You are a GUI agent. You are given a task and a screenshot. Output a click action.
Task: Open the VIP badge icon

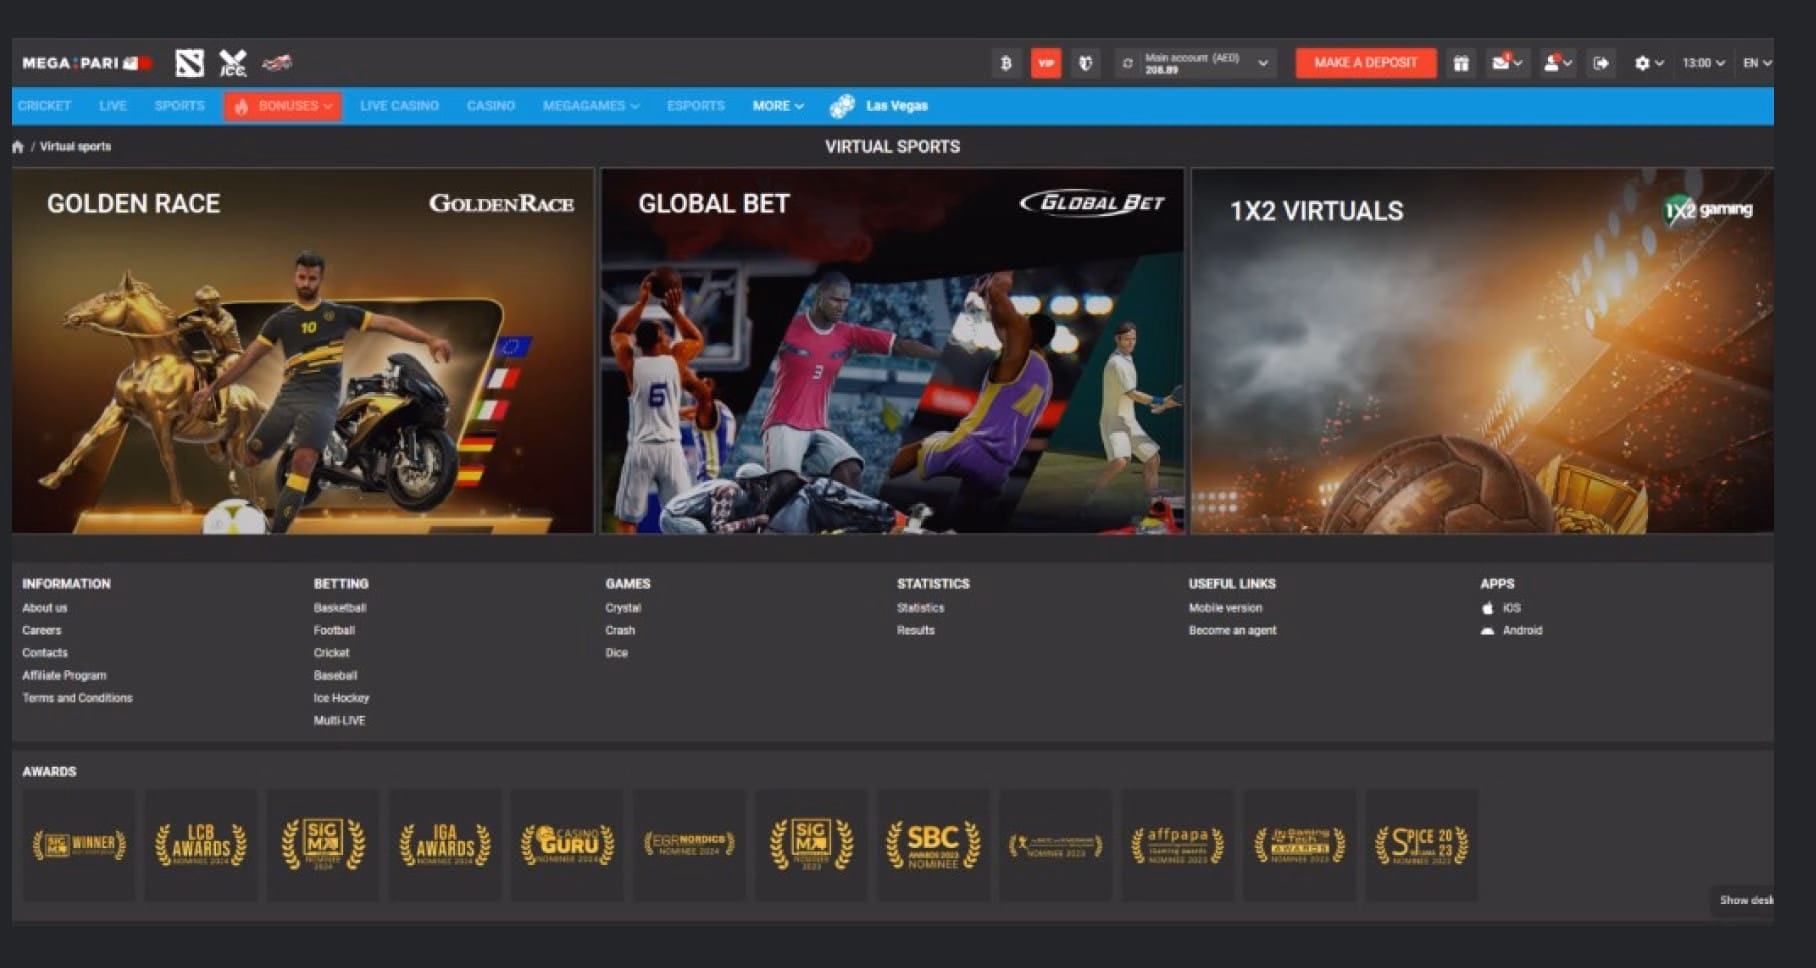[x=1046, y=63]
